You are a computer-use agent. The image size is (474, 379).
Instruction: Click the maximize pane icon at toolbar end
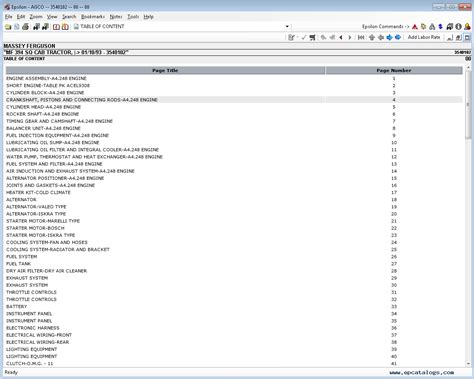[467, 38]
